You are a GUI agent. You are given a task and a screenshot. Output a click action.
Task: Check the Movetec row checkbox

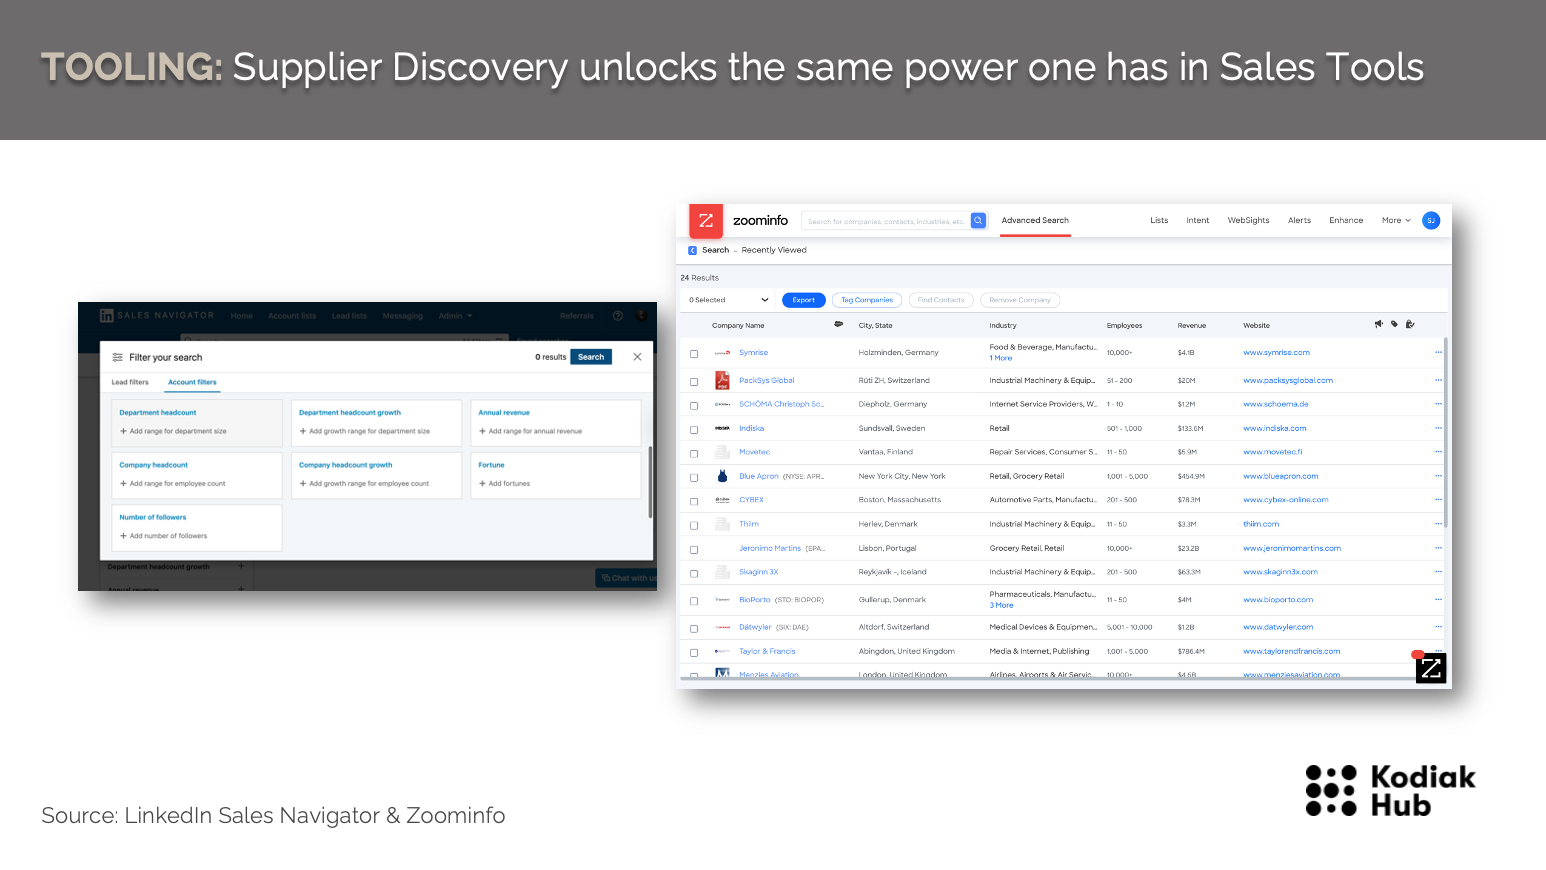pos(694,454)
